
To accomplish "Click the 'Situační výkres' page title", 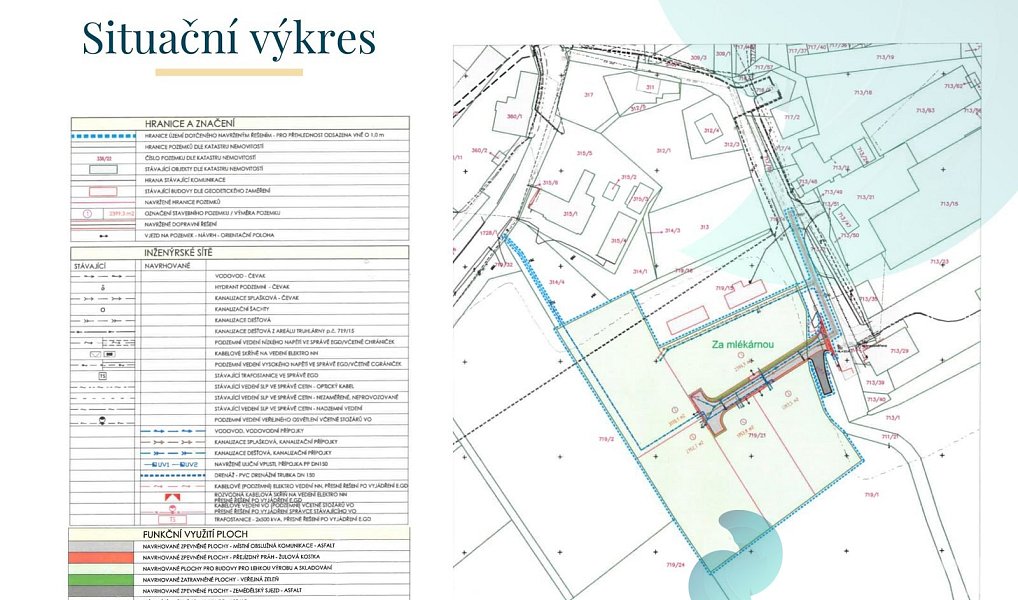I will point(229,38).
